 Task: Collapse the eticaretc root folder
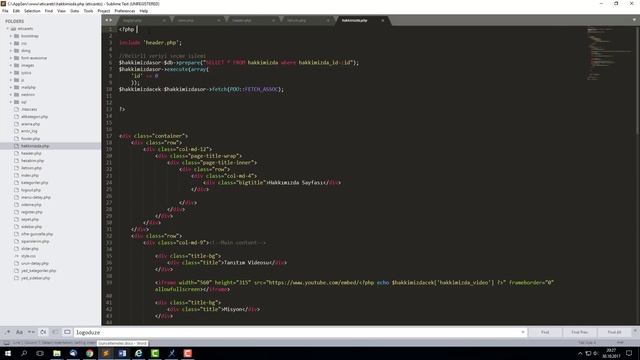coord(7,29)
